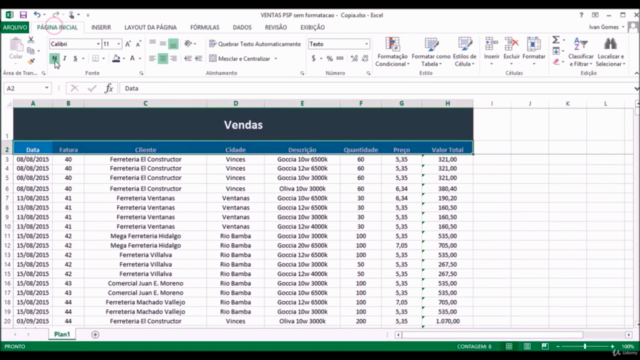Click the AutoSum sigma icon
Screen dimensions: 640x360
[x=556, y=40]
